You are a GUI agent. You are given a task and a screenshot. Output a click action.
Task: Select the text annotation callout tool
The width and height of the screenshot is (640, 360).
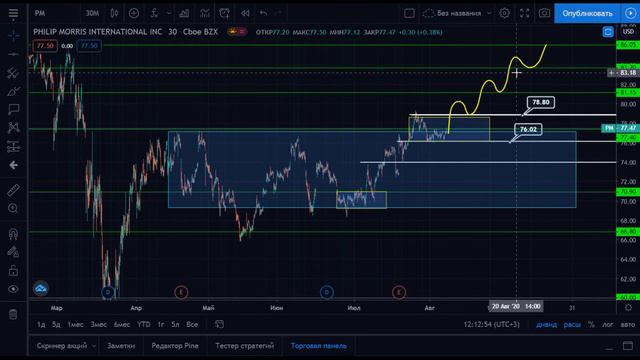(13, 109)
